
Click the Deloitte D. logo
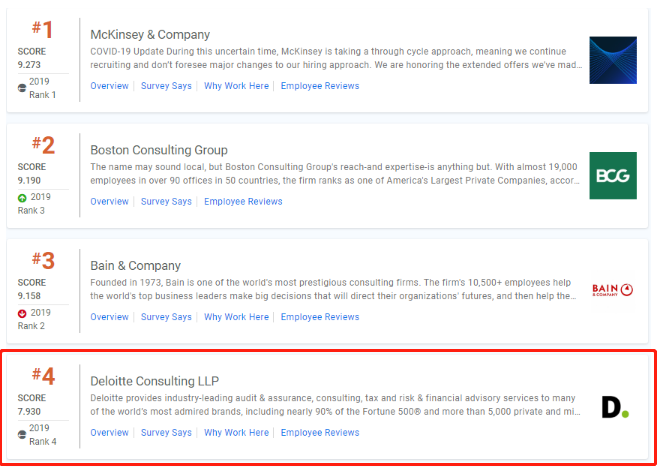tap(615, 407)
